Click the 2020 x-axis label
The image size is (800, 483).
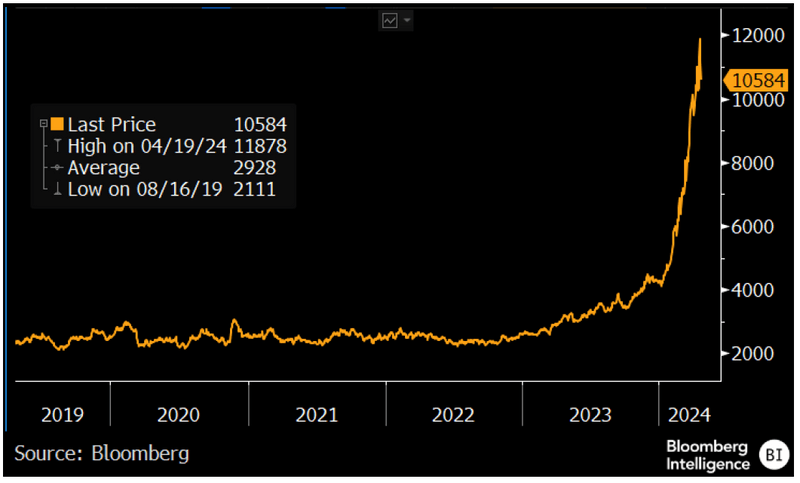(178, 415)
